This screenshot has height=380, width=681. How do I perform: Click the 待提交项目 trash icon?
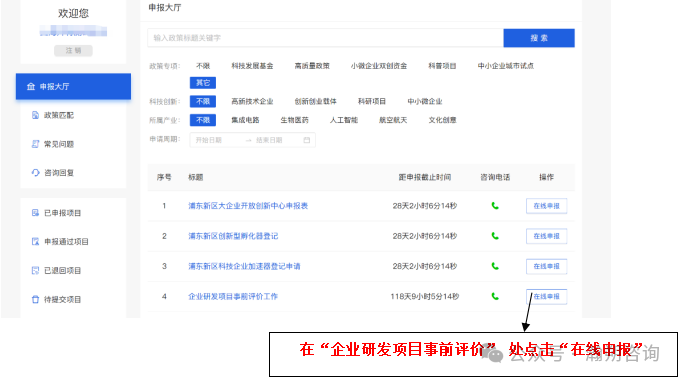coord(36,299)
